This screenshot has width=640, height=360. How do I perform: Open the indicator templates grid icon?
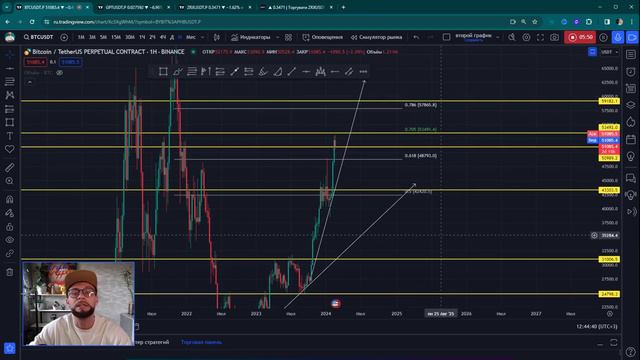click(x=289, y=37)
